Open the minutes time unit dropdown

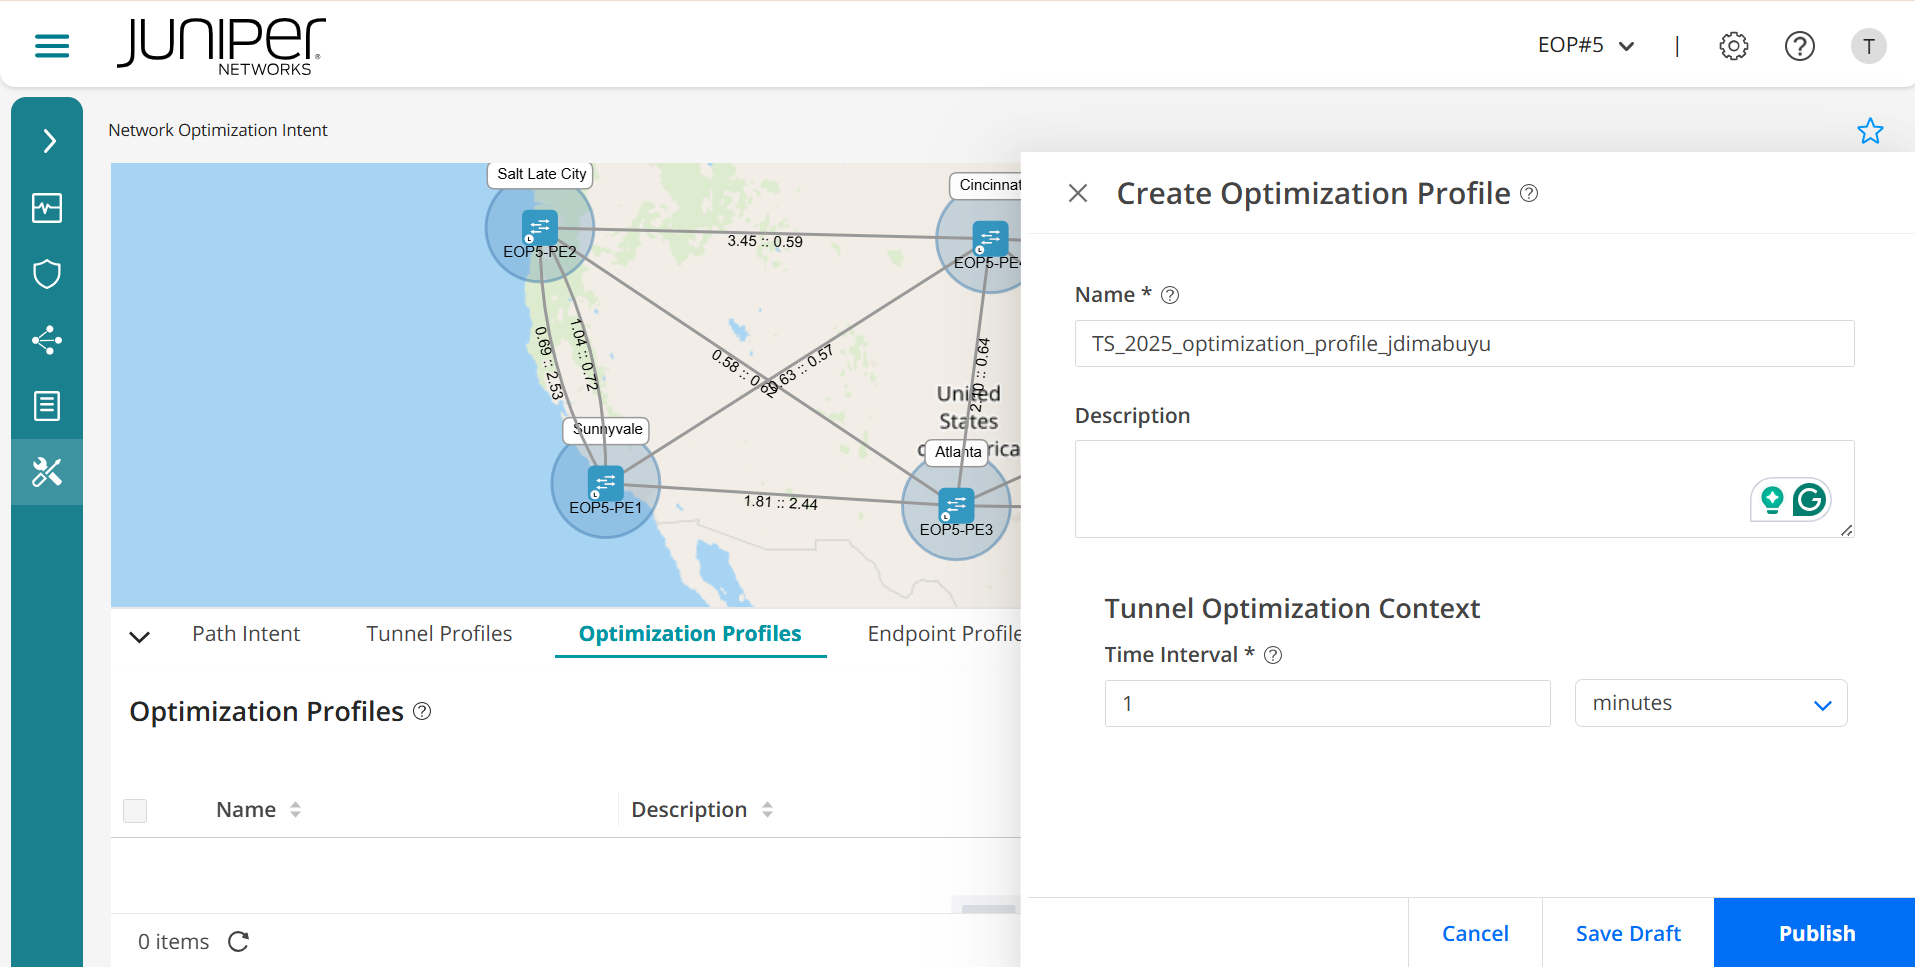[1710, 703]
